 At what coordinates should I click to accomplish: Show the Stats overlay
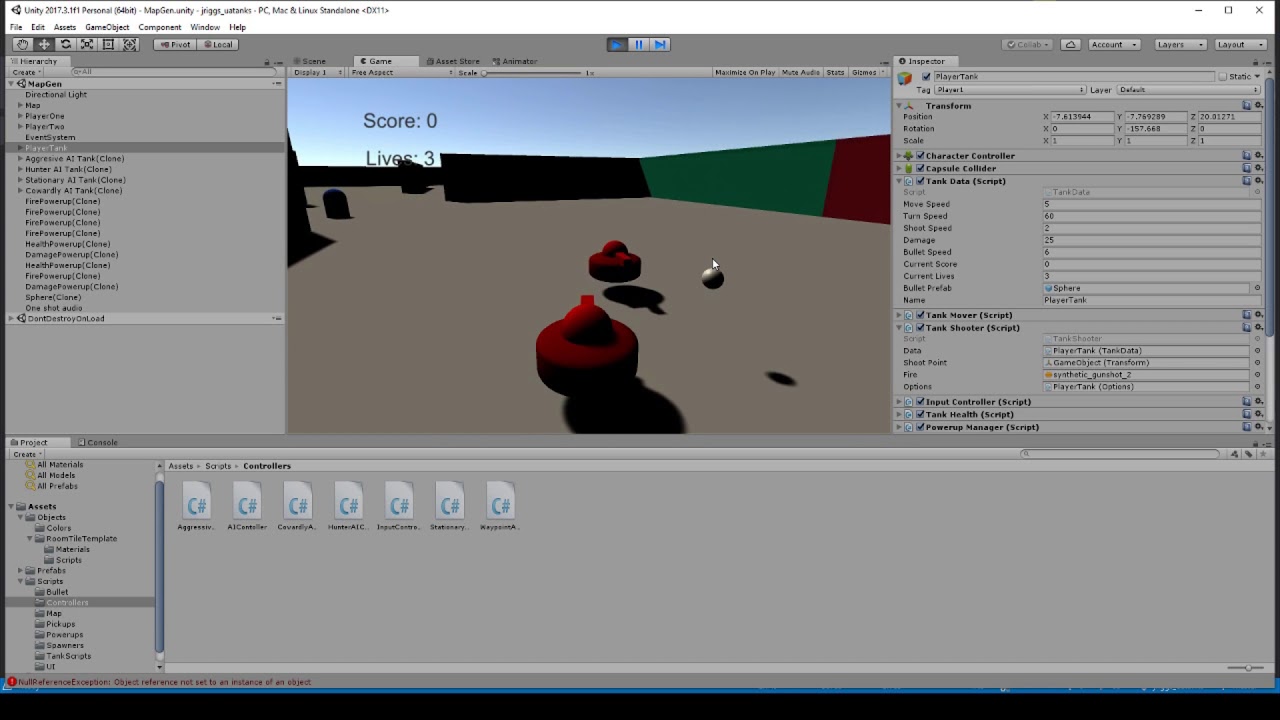click(x=835, y=73)
